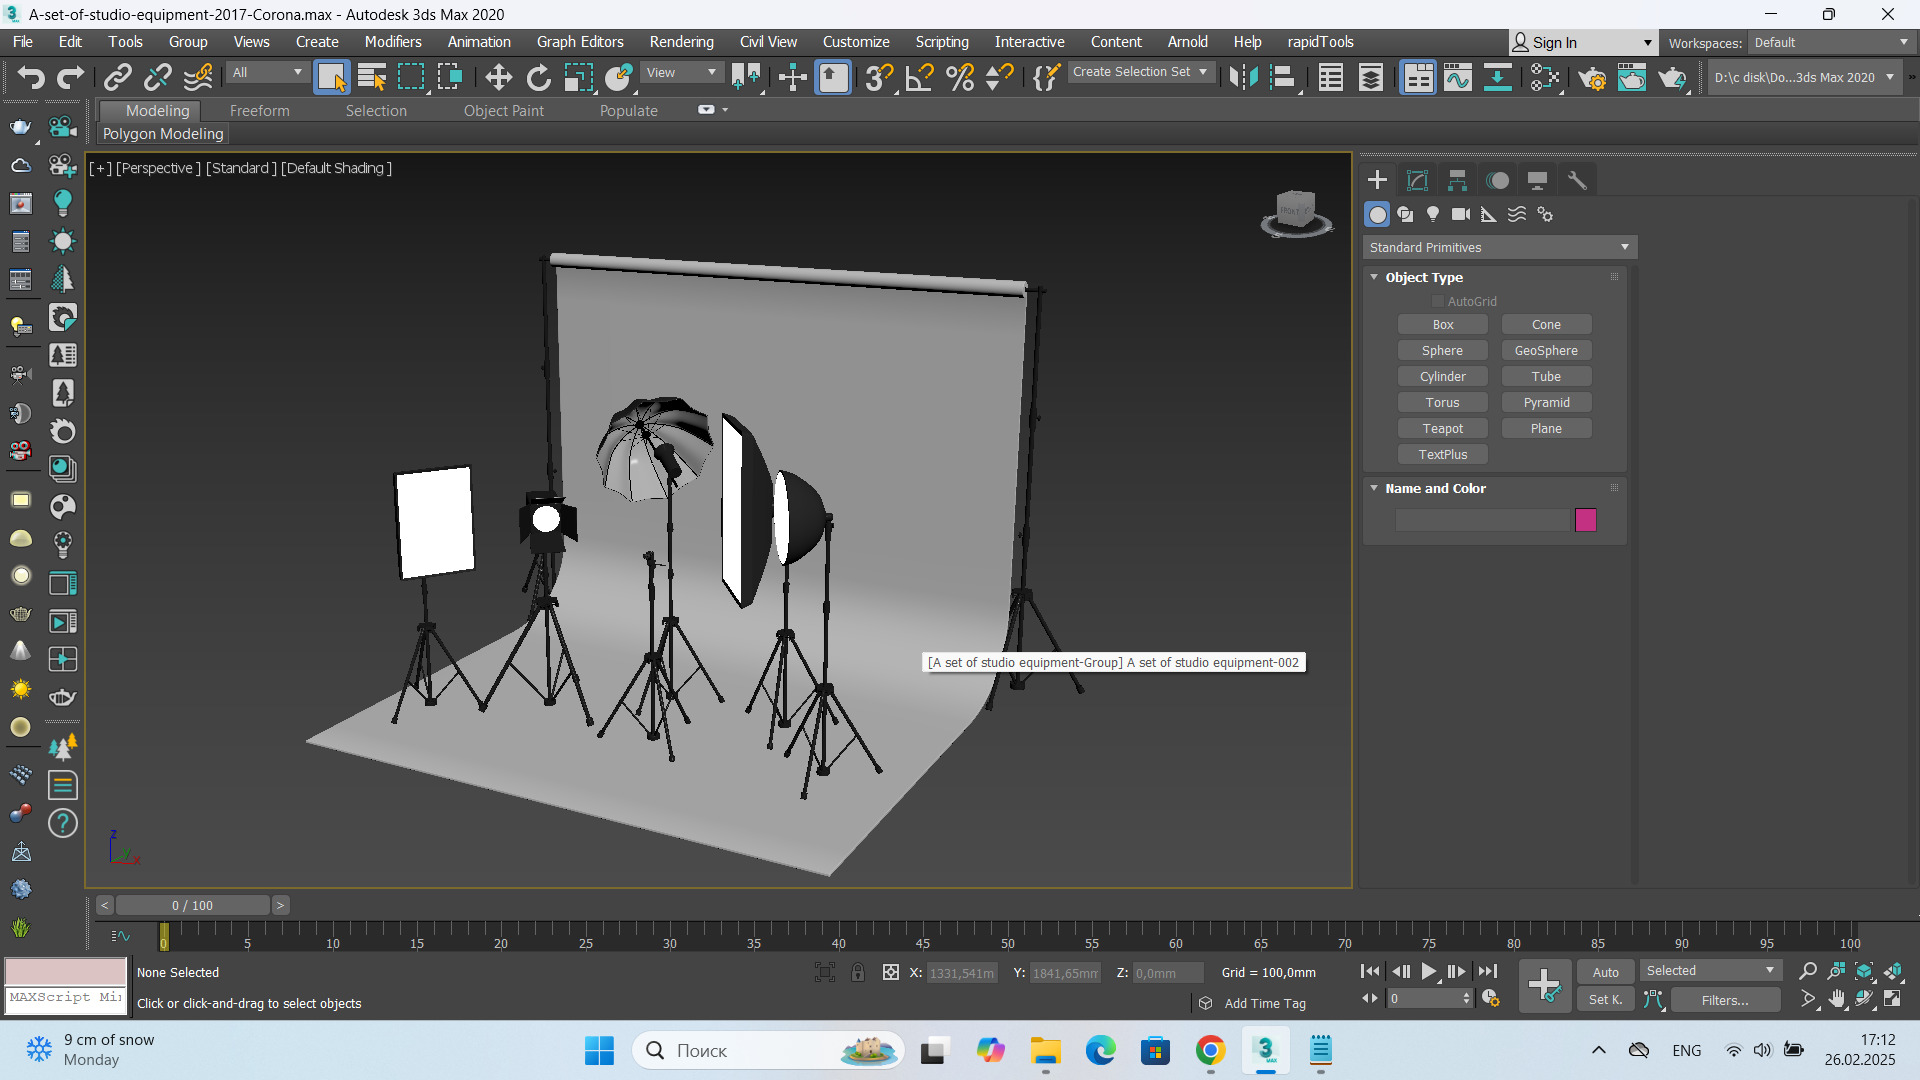Click the Undo arrow icon
The height and width of the screenshot is (1080, 1920).
(x=30, y=77)
